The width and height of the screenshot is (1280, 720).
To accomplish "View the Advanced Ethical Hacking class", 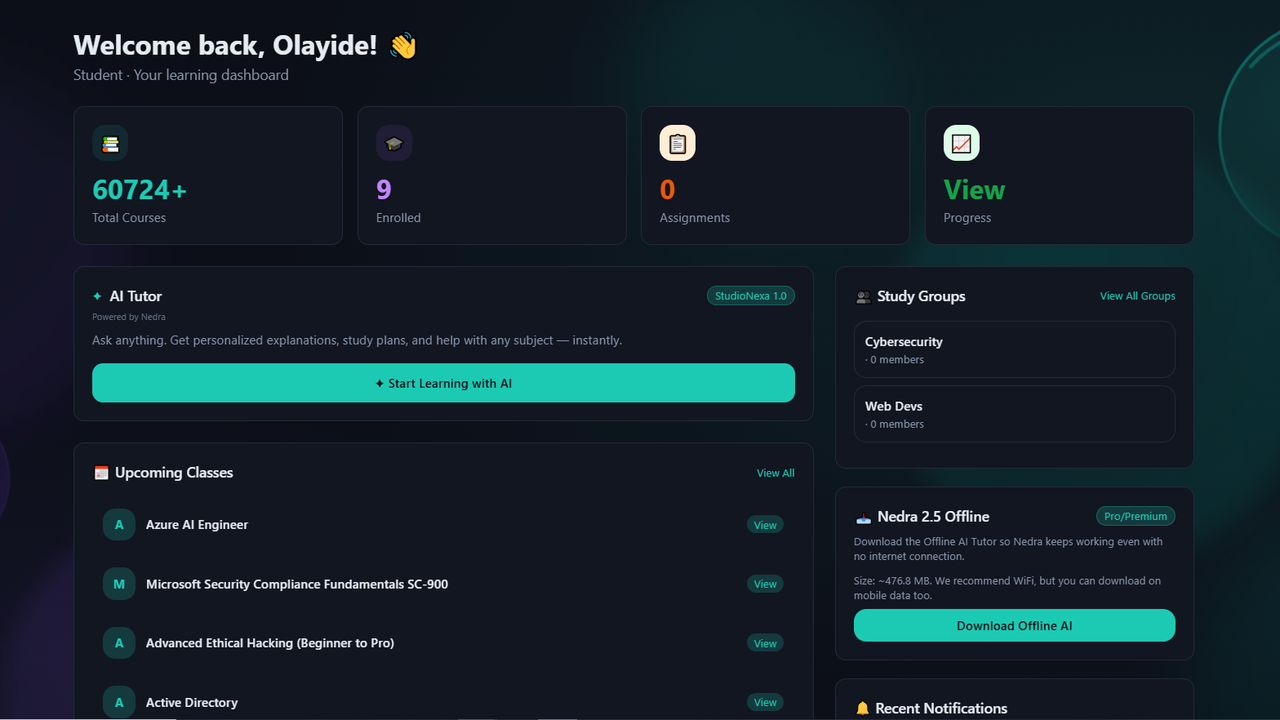I will (765, 643).
